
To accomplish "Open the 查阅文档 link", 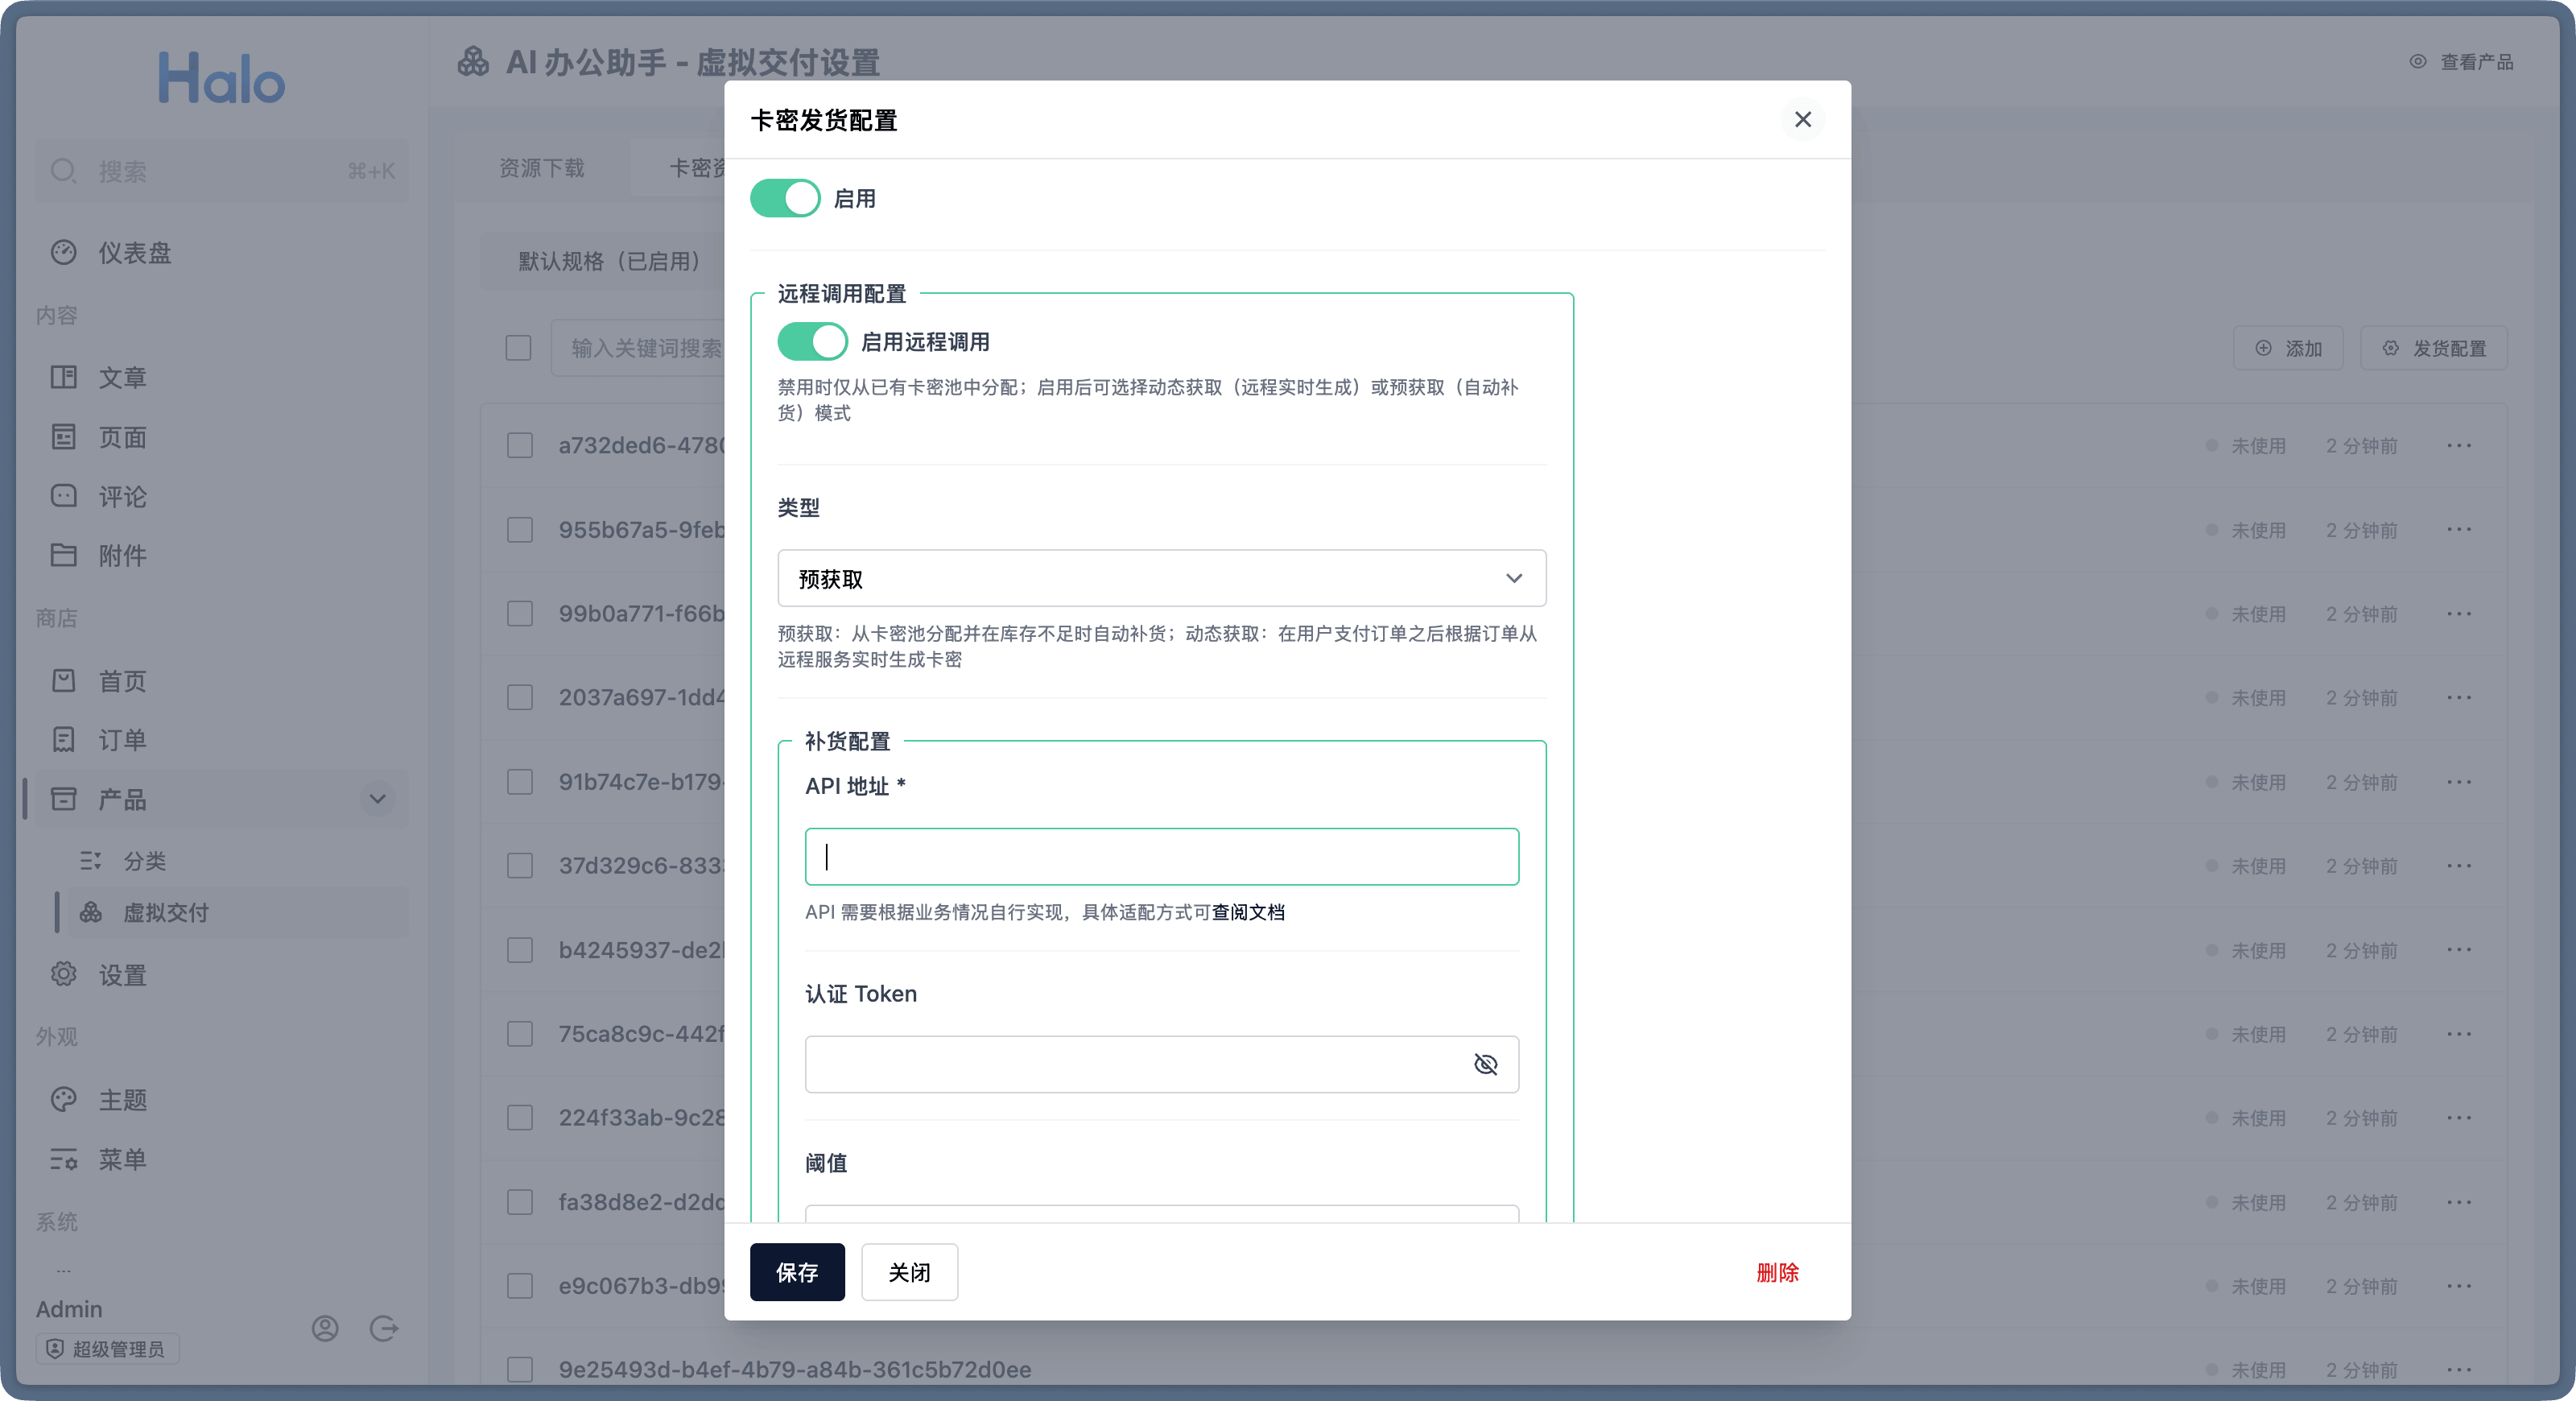I will (x=1248, y=912).
